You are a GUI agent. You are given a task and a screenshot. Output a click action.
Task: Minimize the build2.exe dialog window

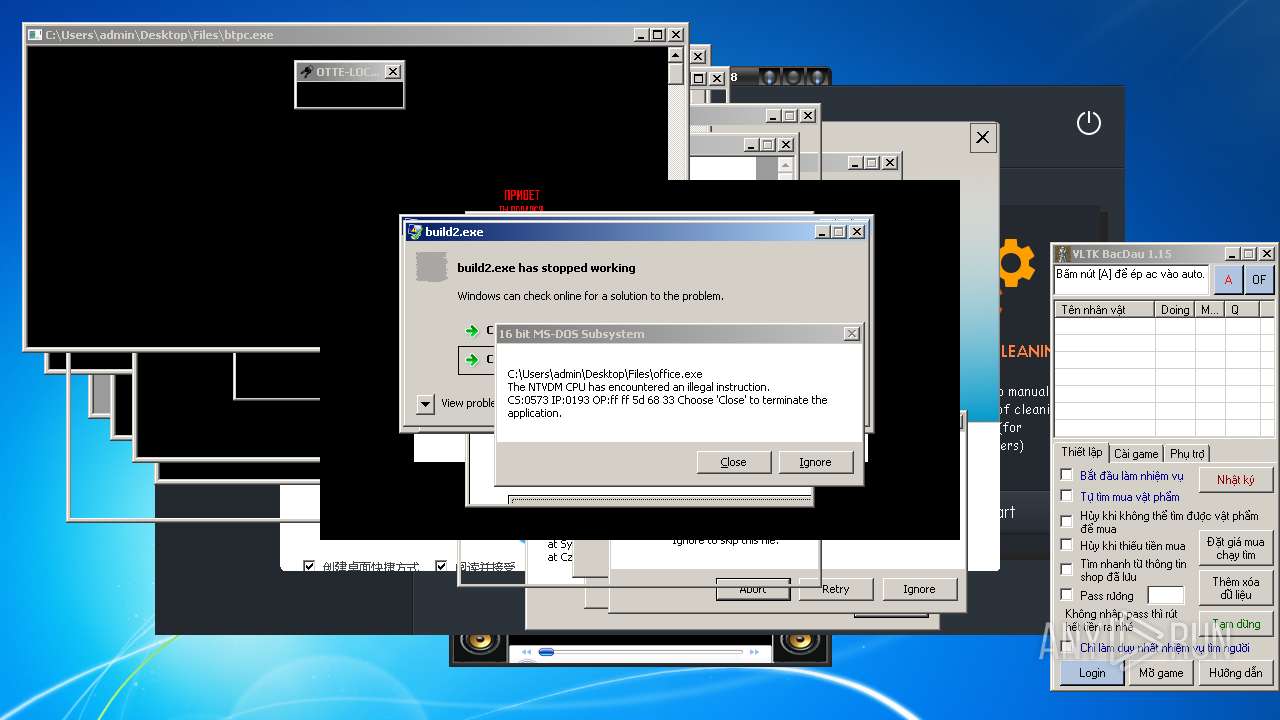click(x=821, y=232)
